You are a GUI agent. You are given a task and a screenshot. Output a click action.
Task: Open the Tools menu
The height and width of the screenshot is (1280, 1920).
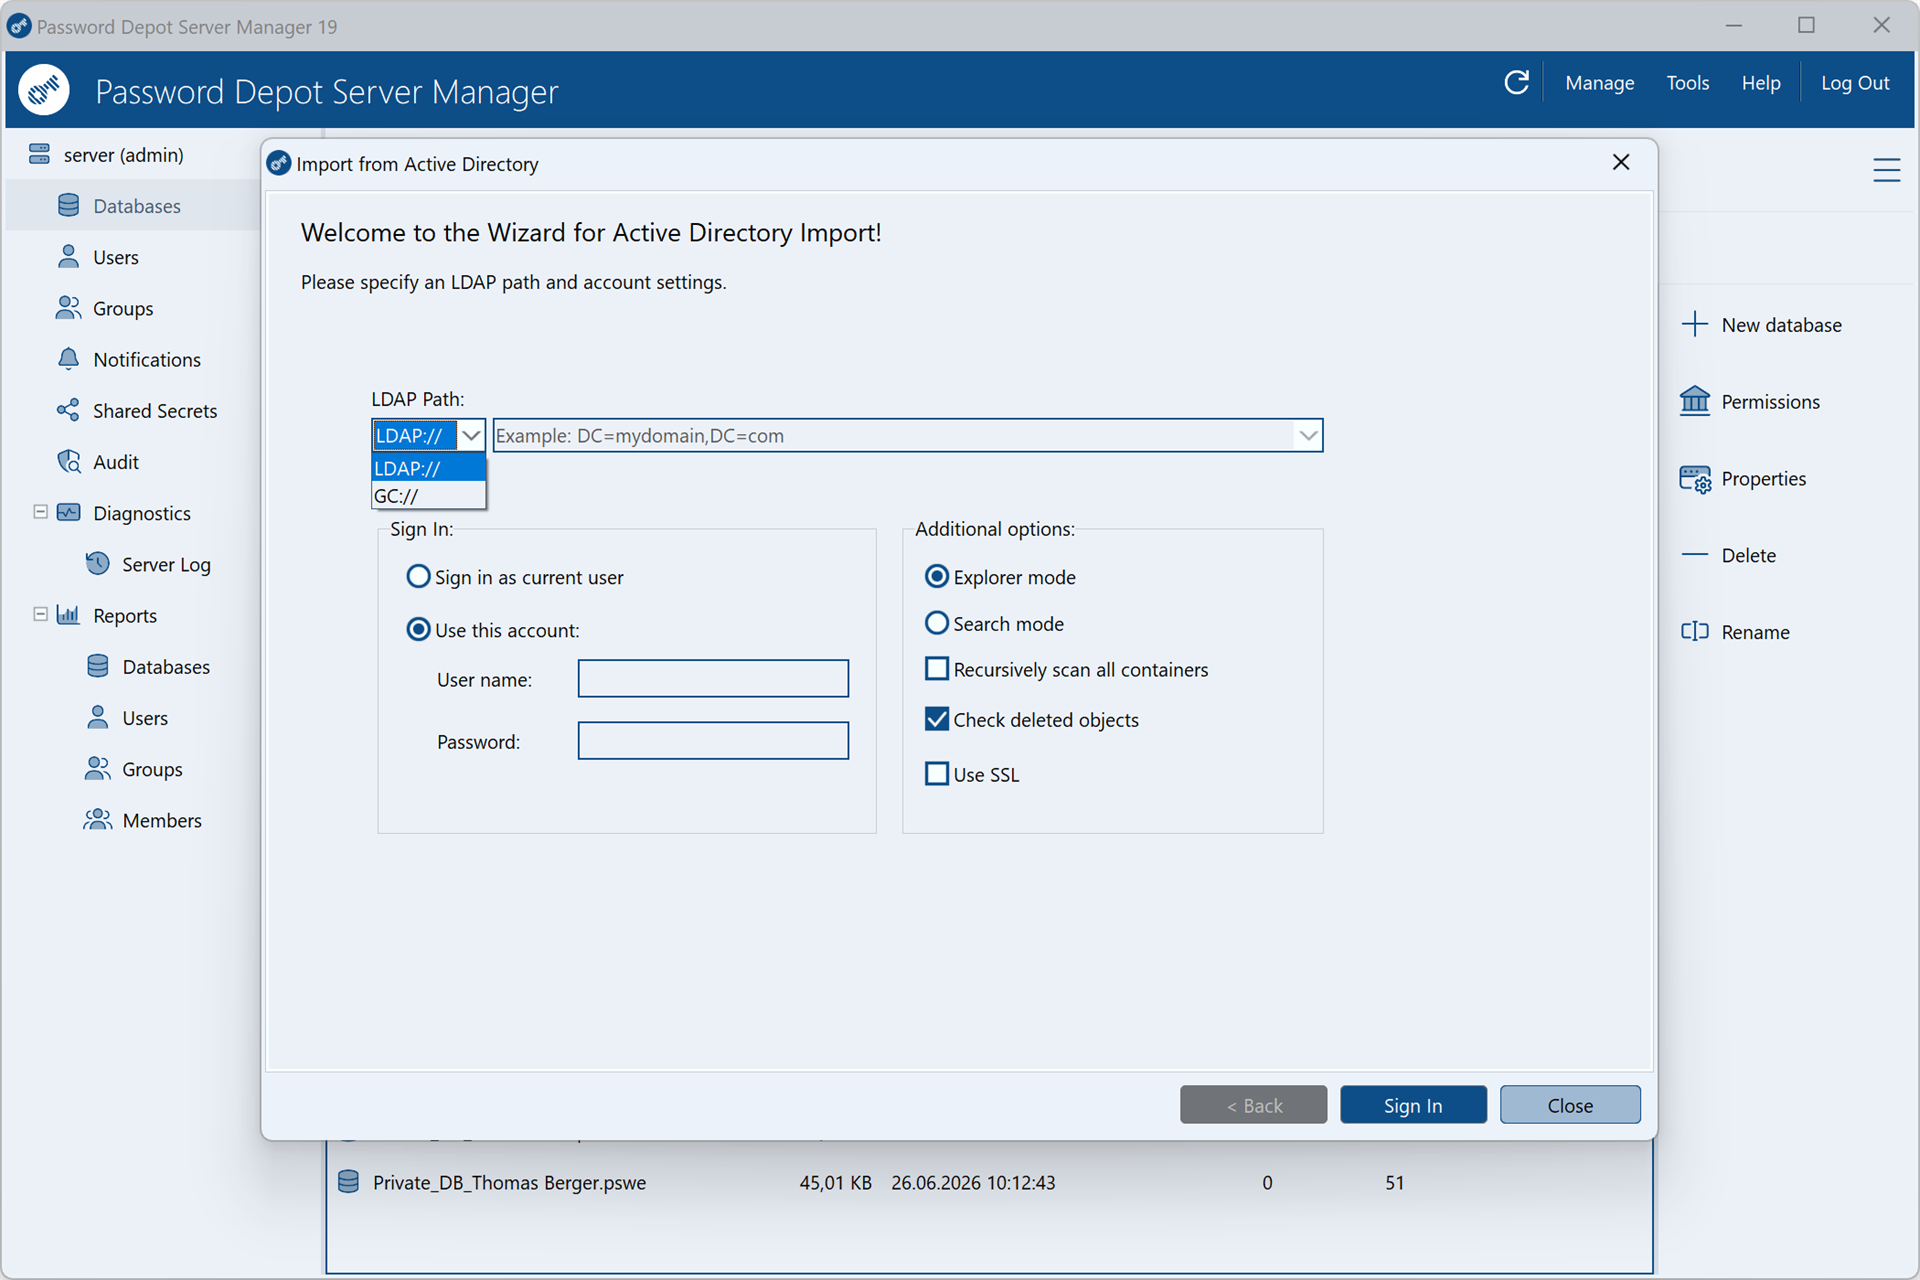tap(1687, 83)
